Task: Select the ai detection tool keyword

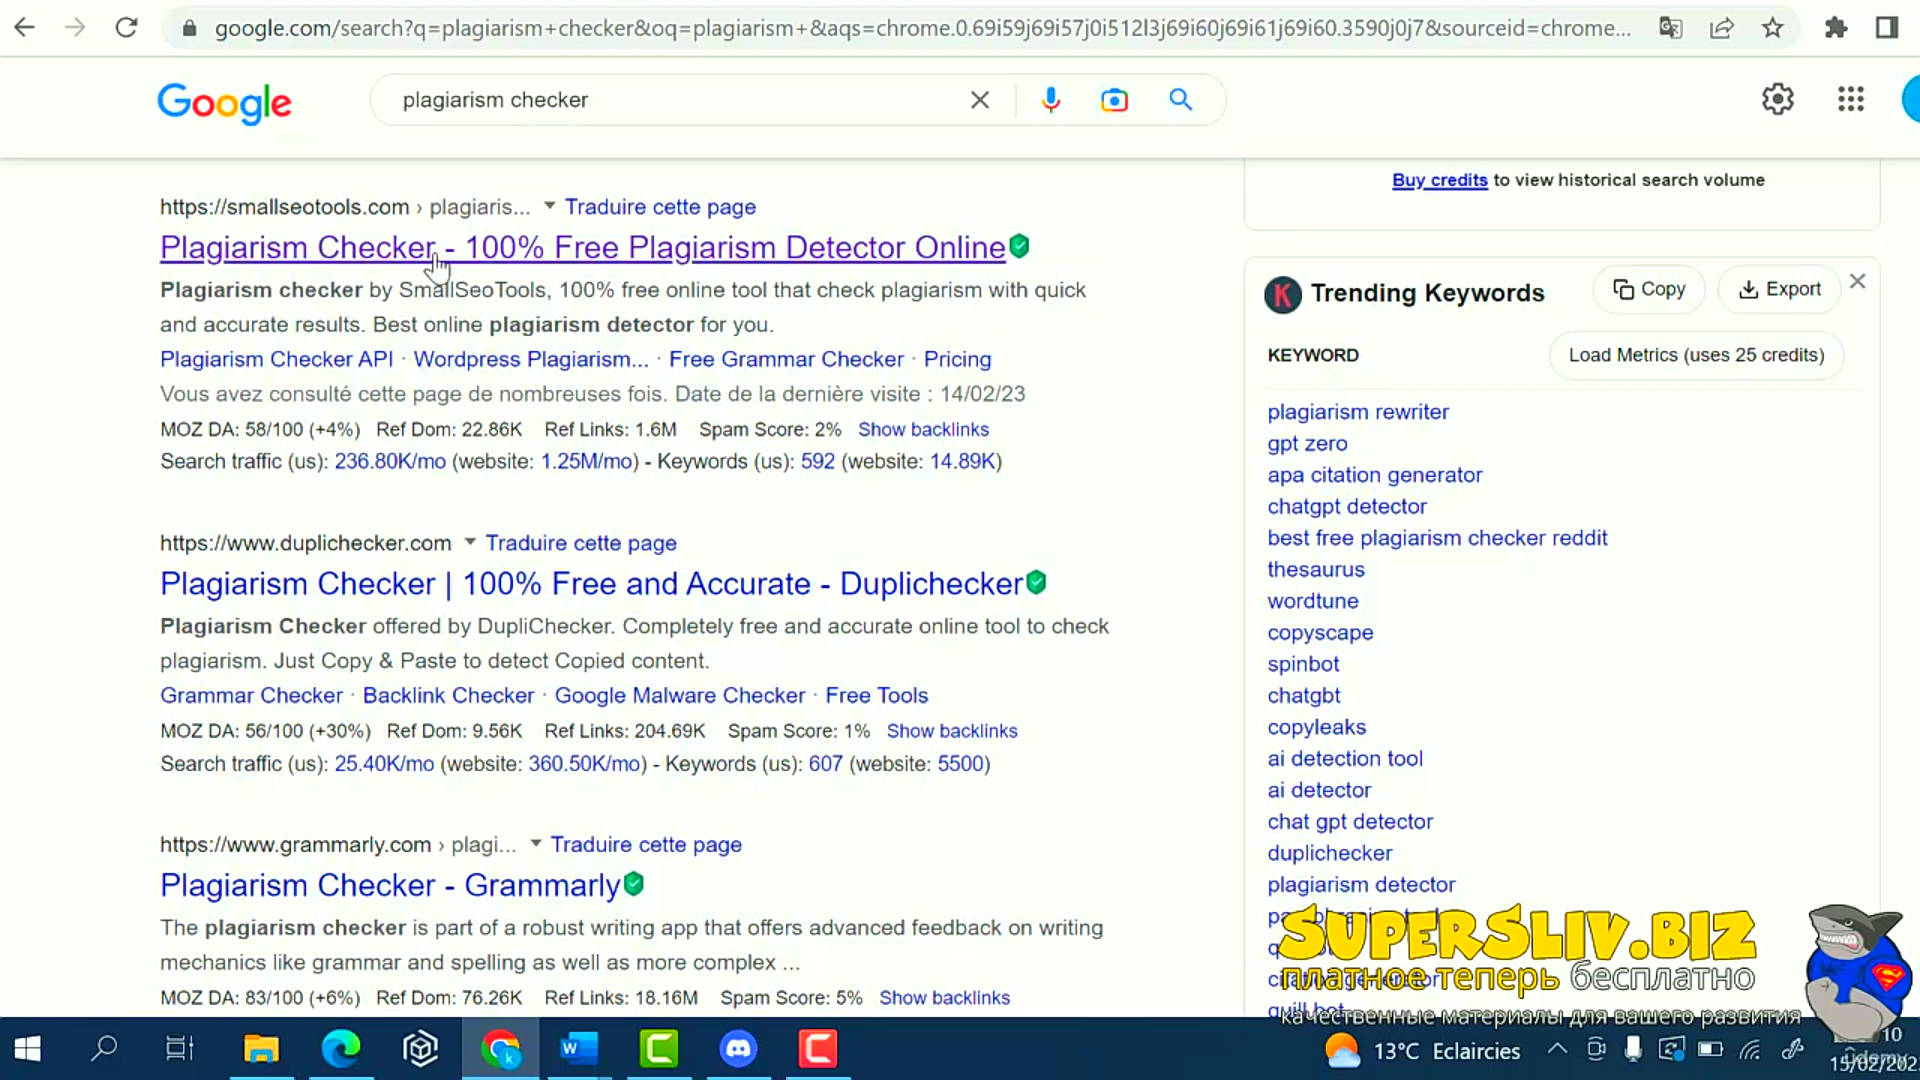Action: [1345, 759]
